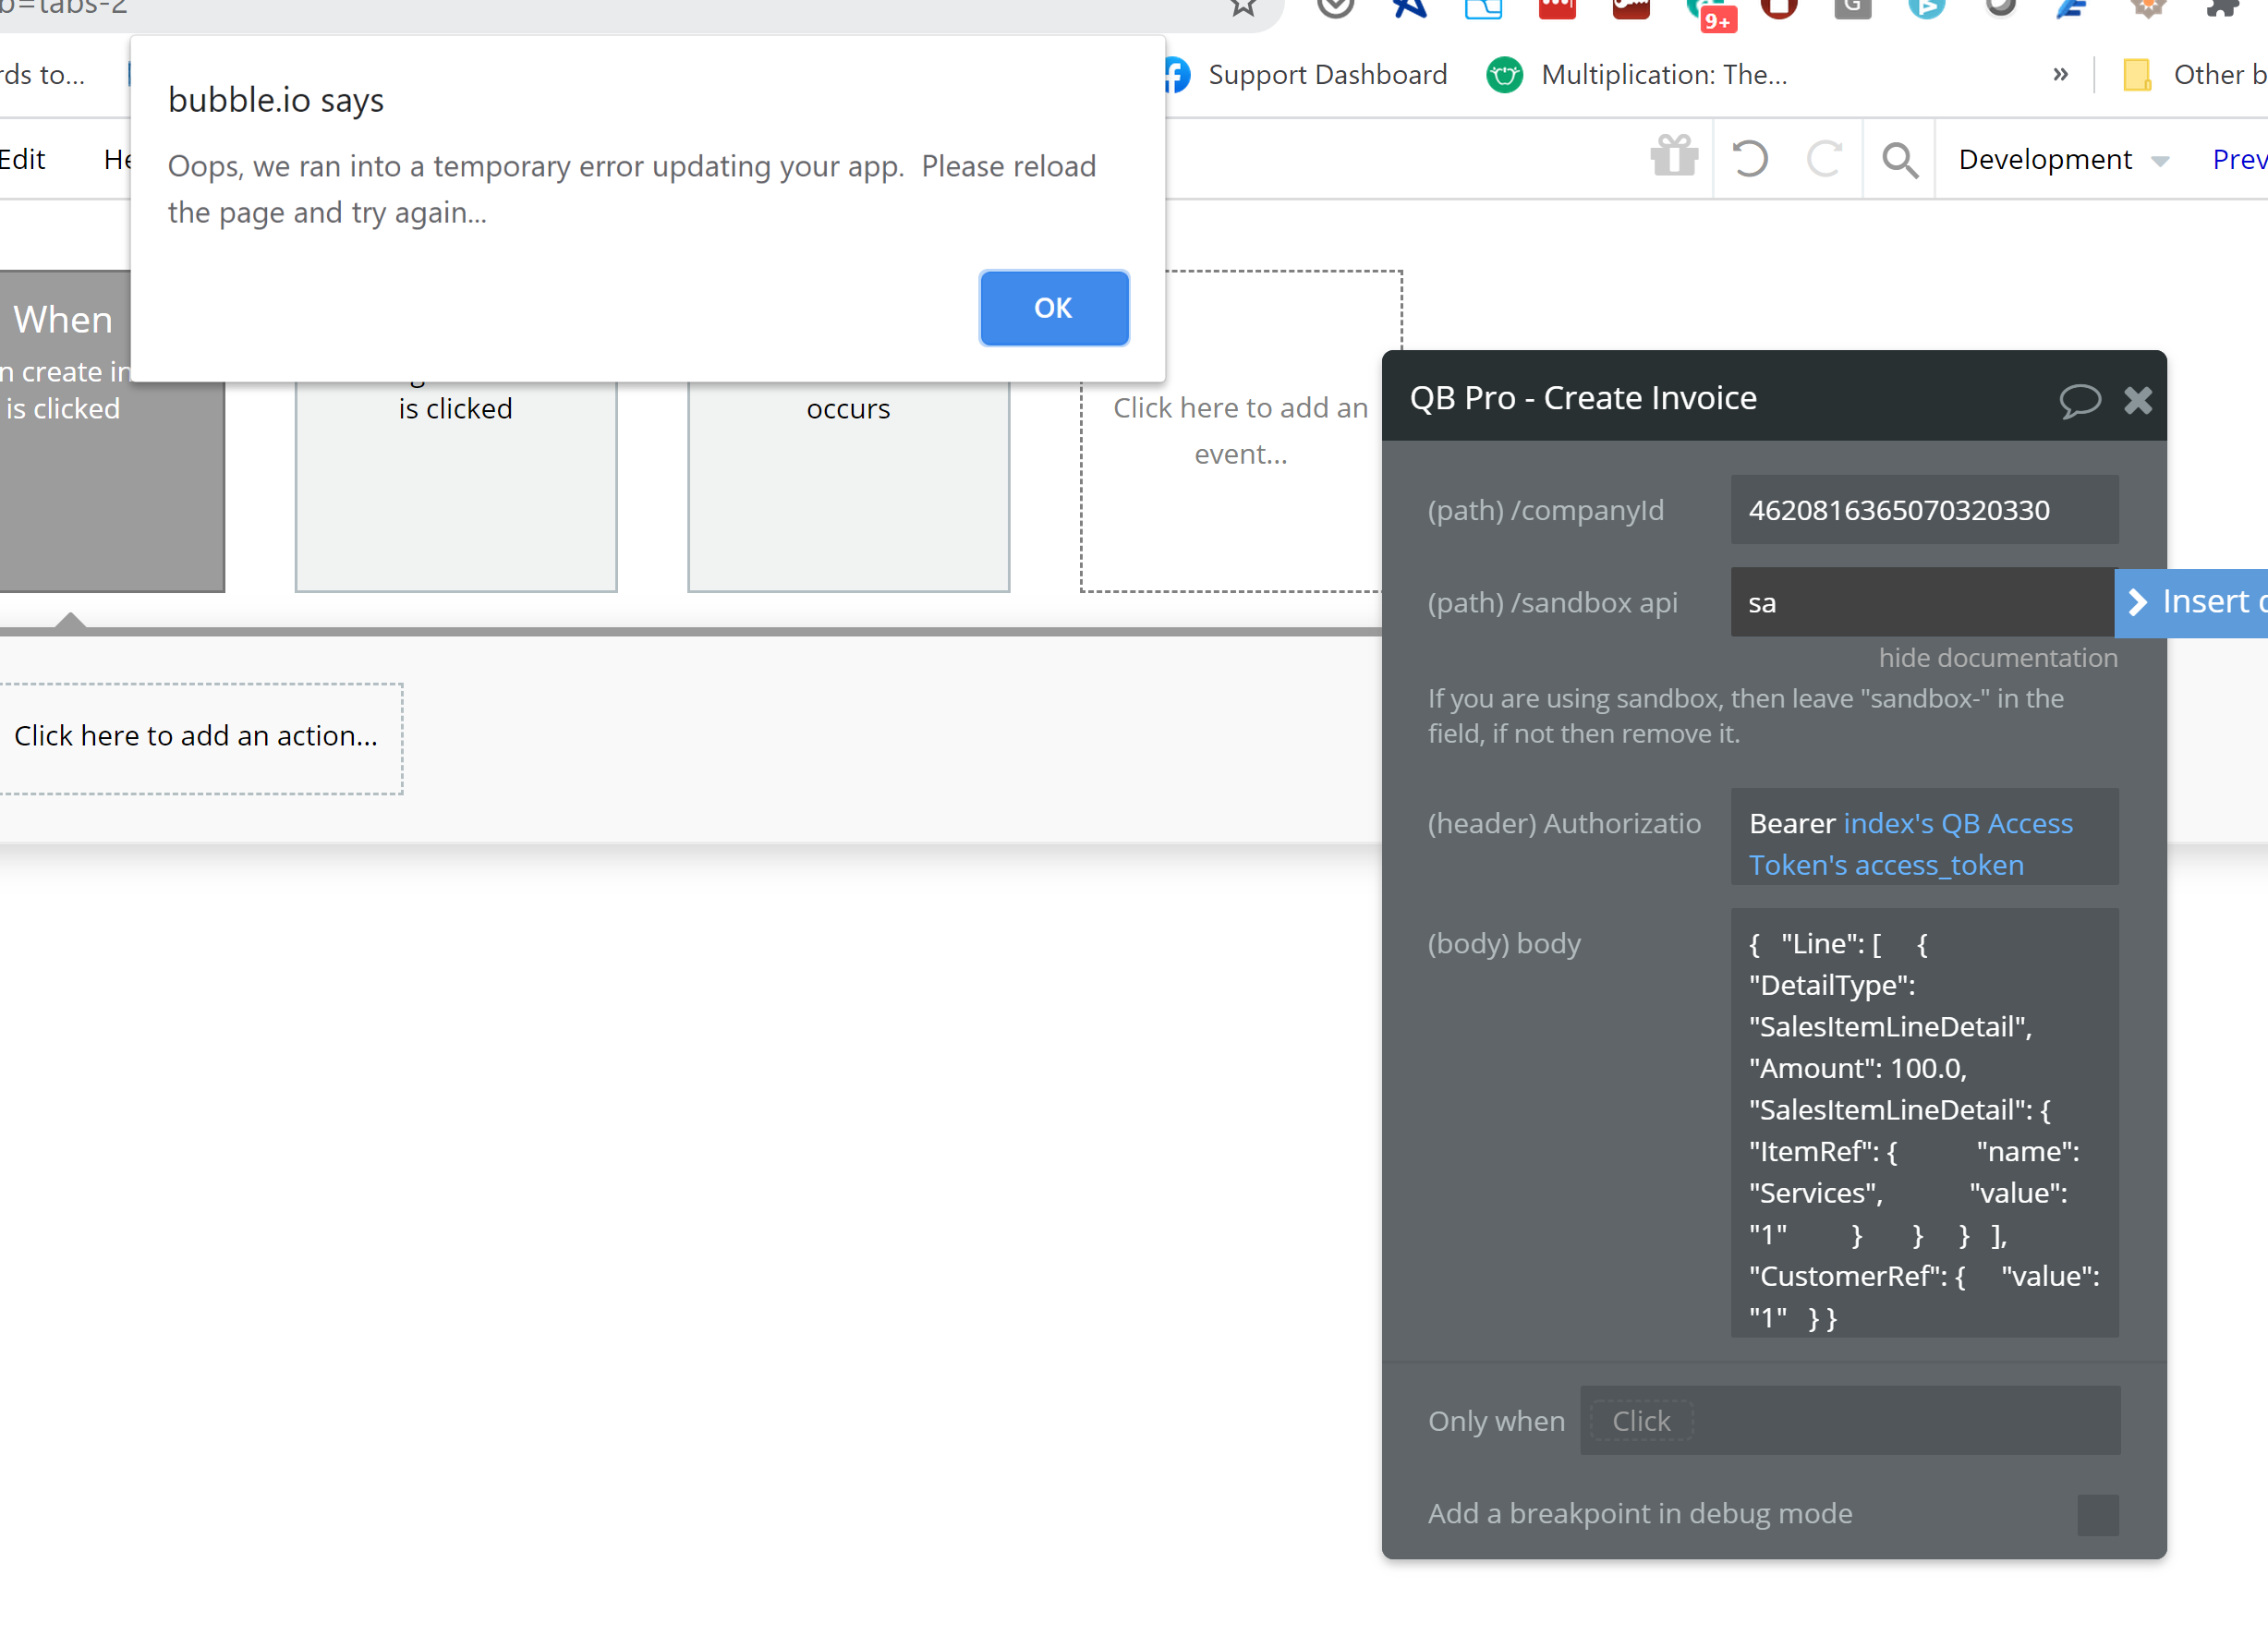Undo the last editor change
This screenshot has width=2268, height=1648.
[x=1749, y=158]
